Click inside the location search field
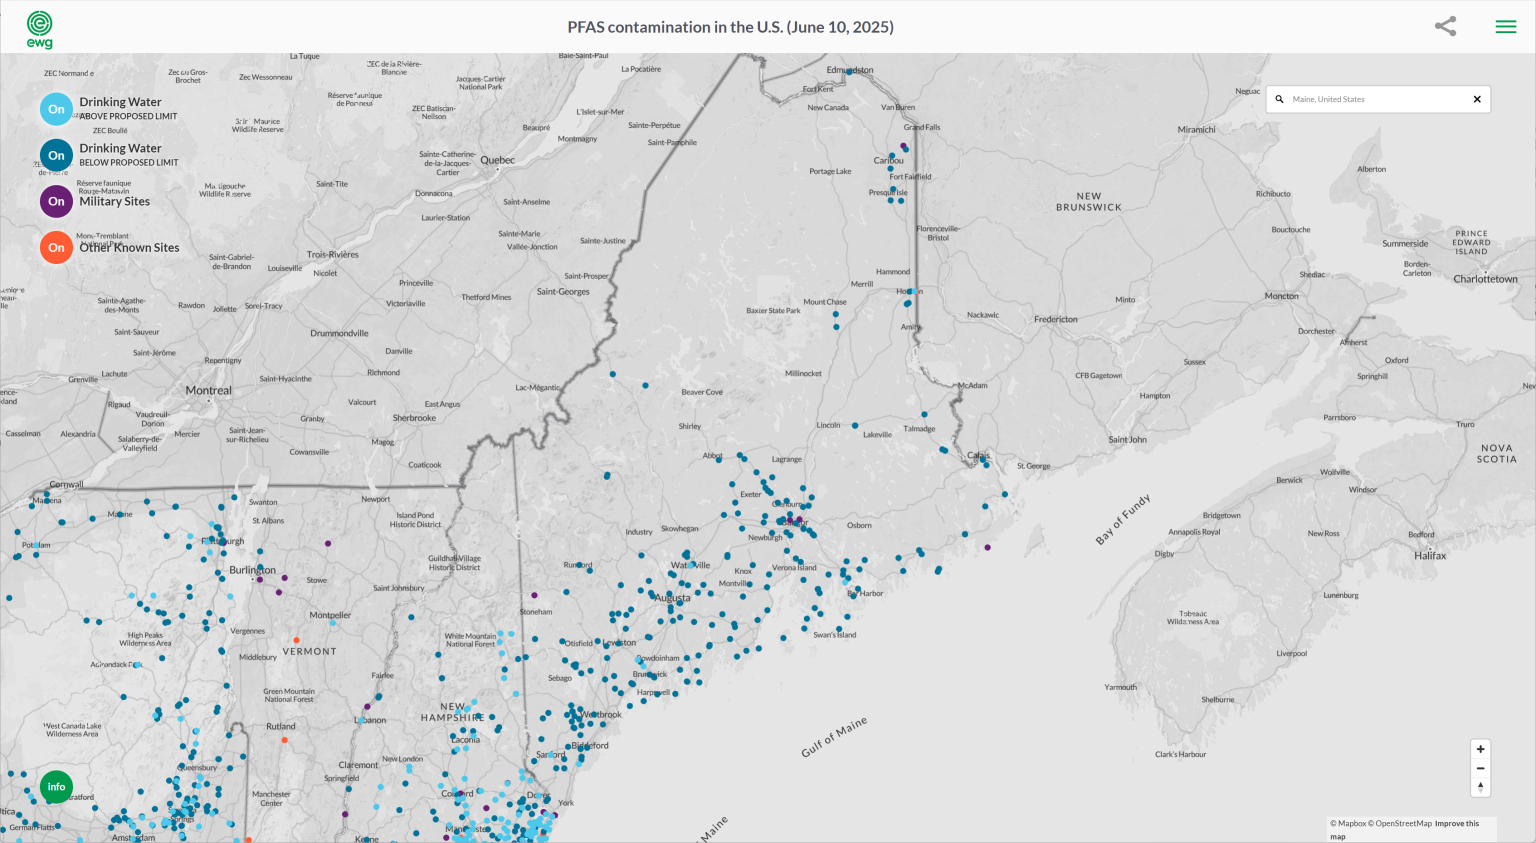This screenshot has width=1536, height=843. [x=1370, y=99]
